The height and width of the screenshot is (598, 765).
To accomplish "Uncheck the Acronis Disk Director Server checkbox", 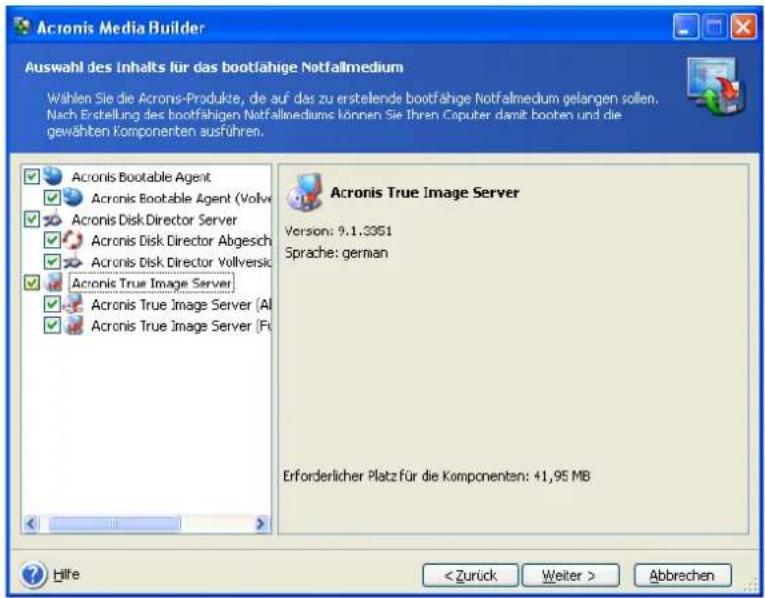I will click(x=32, y=219).
